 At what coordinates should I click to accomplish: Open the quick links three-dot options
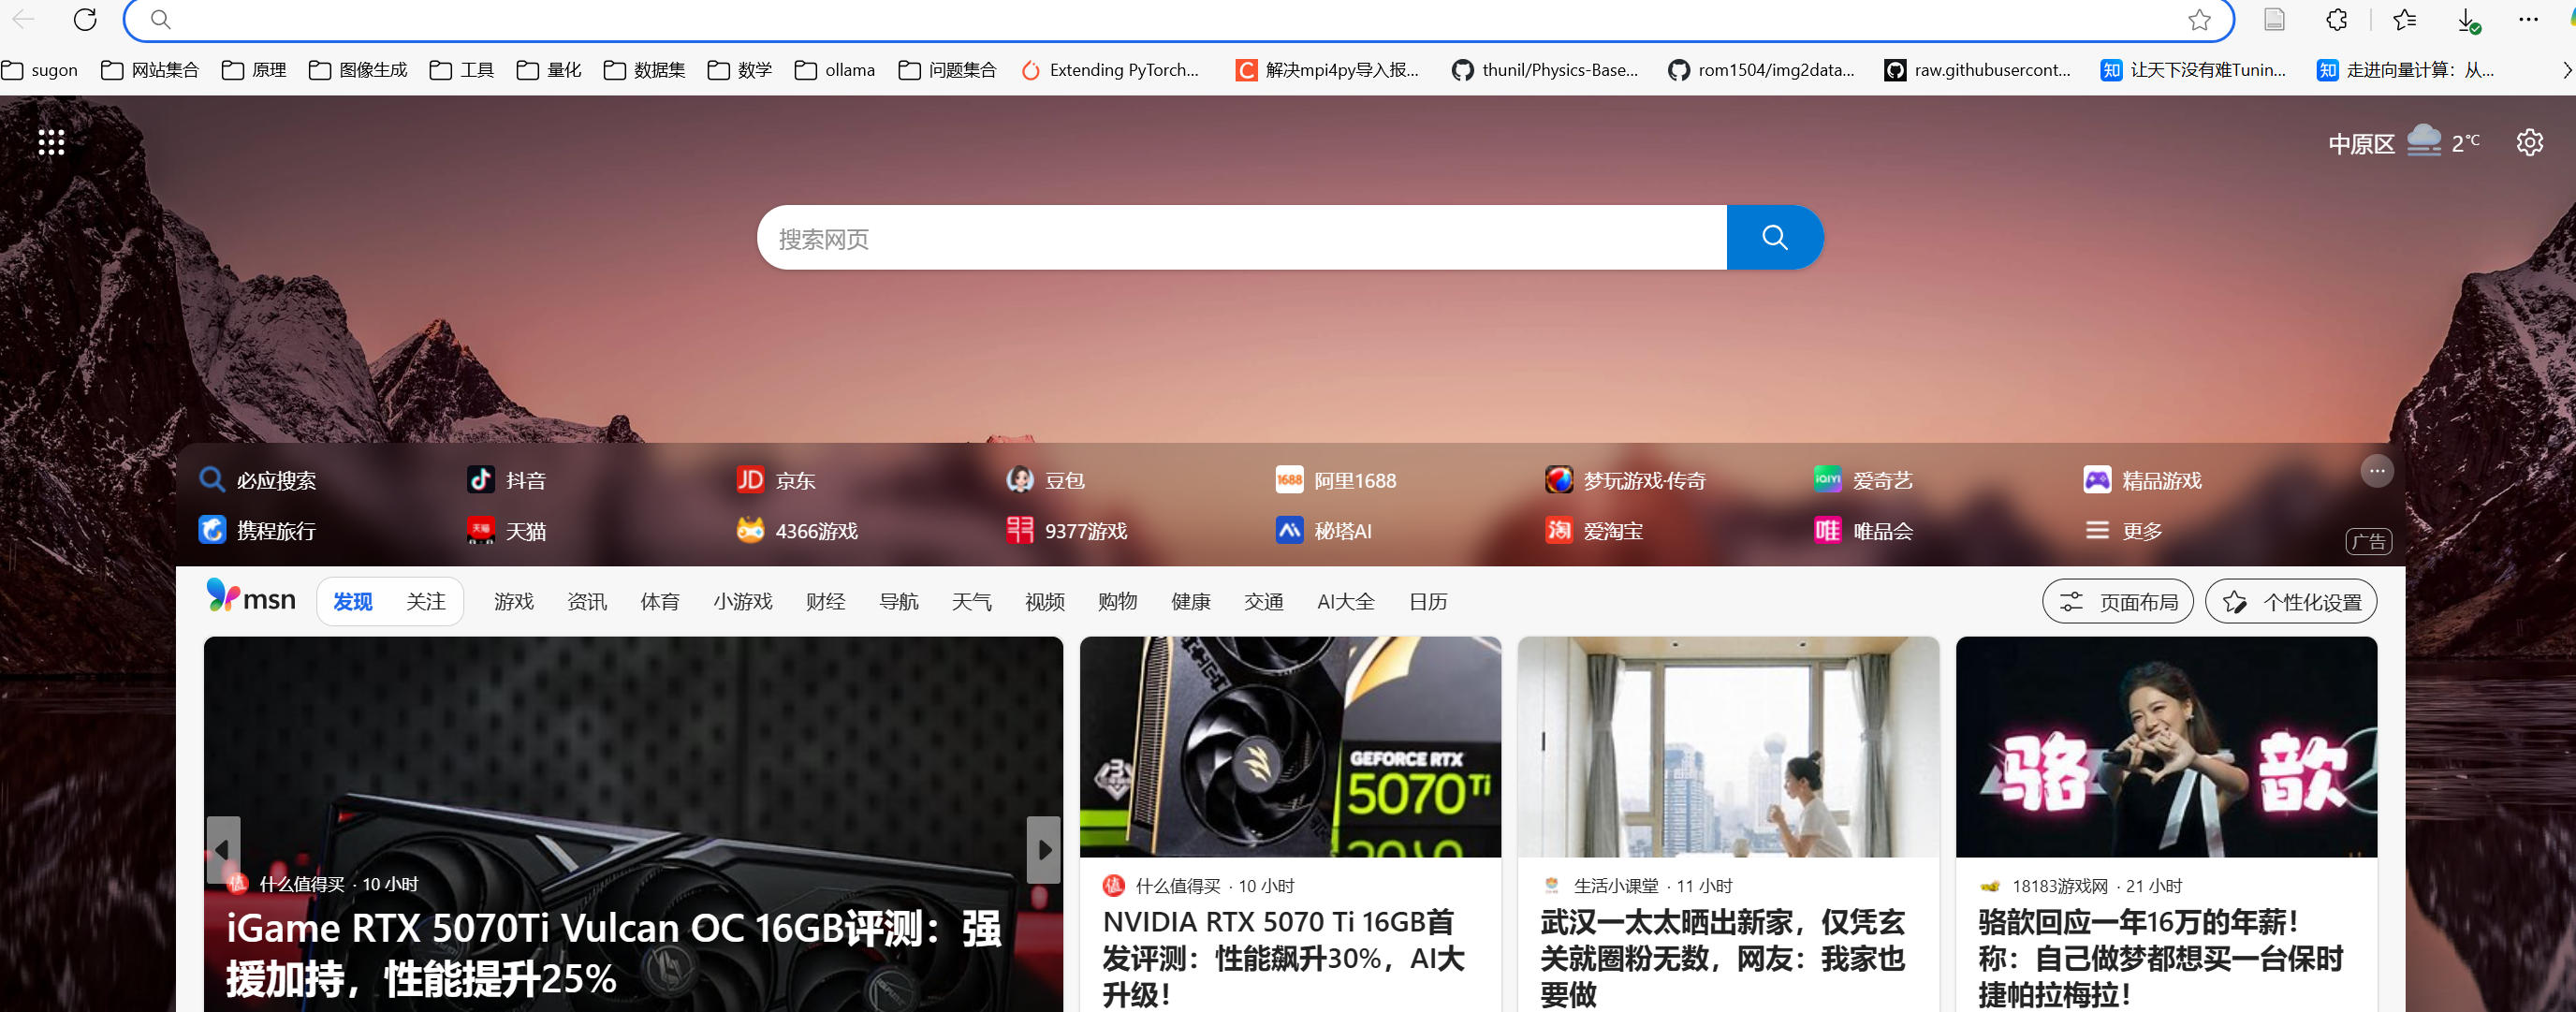pos(2376,470)
